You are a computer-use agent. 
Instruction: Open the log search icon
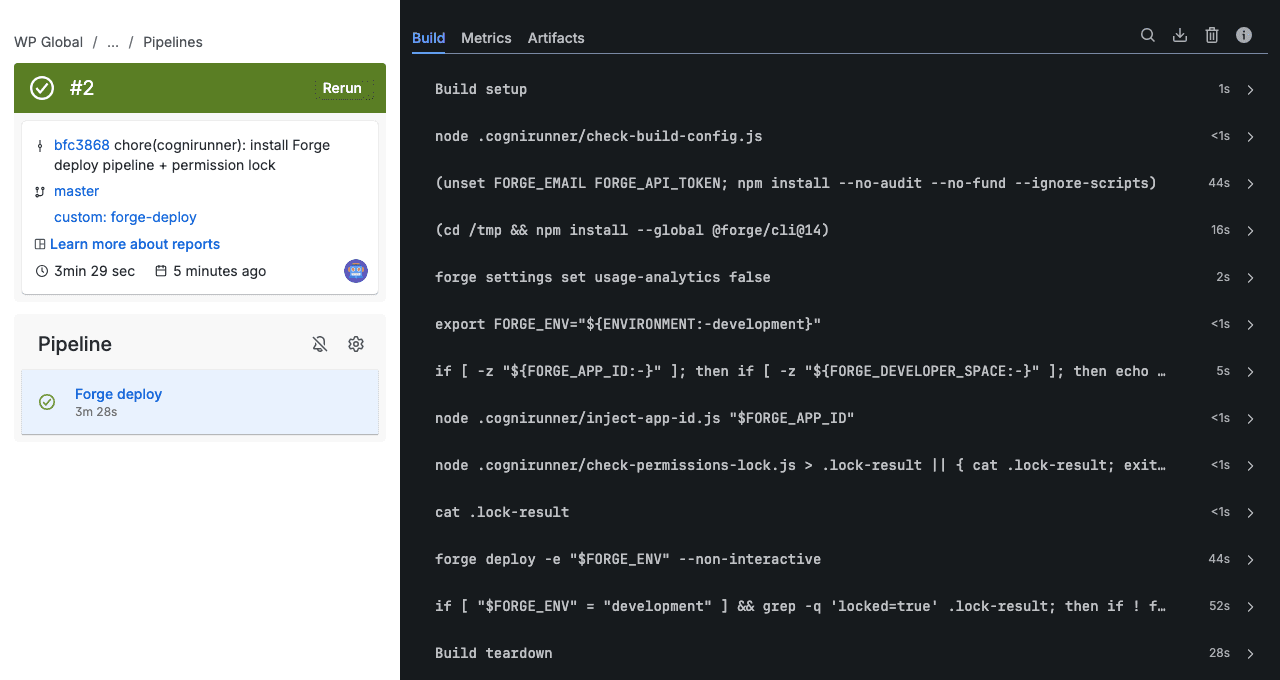(x=1148, y=35)
